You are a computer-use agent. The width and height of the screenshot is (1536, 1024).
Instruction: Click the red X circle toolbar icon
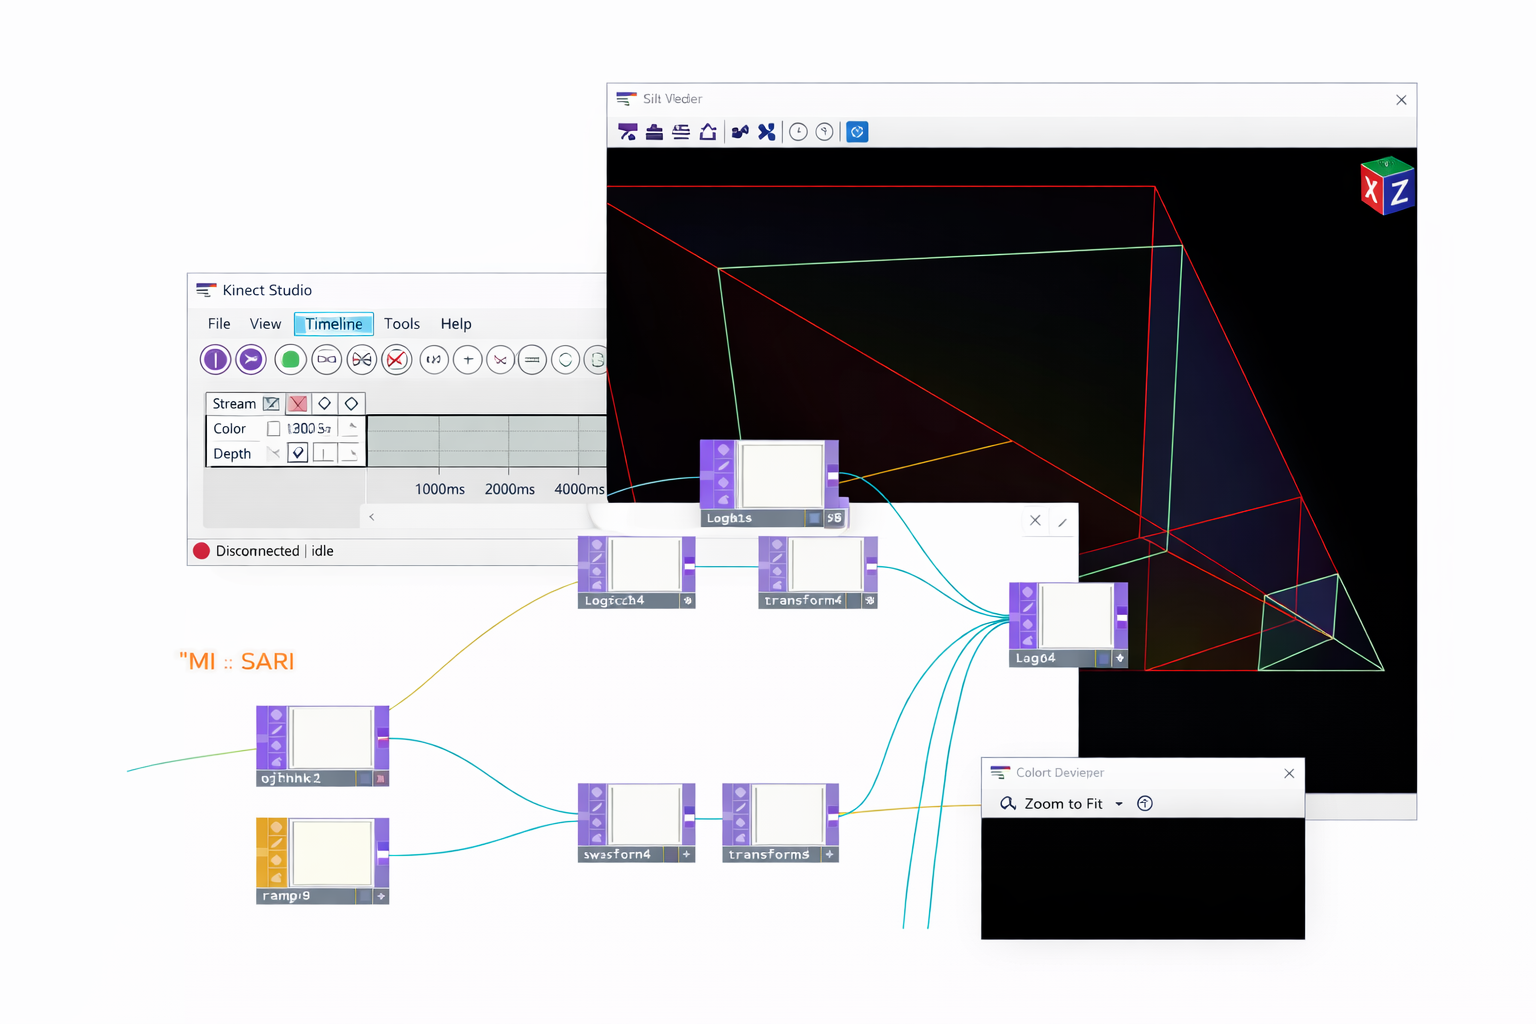coord(397,360)
